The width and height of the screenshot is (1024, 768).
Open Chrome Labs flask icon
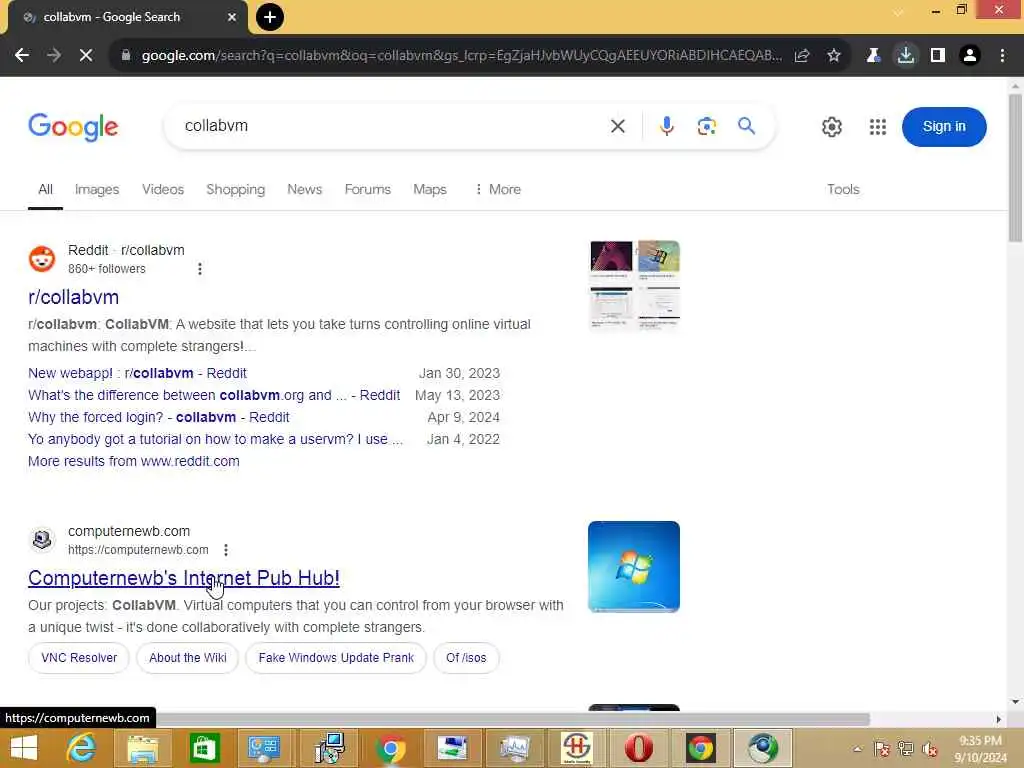click(873, 56)
